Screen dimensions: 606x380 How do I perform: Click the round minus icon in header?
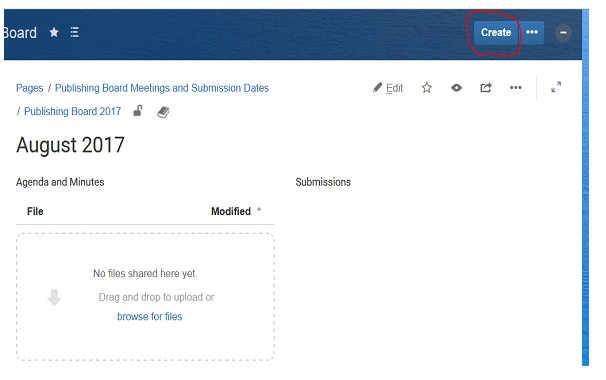click(x=563, y=33)
